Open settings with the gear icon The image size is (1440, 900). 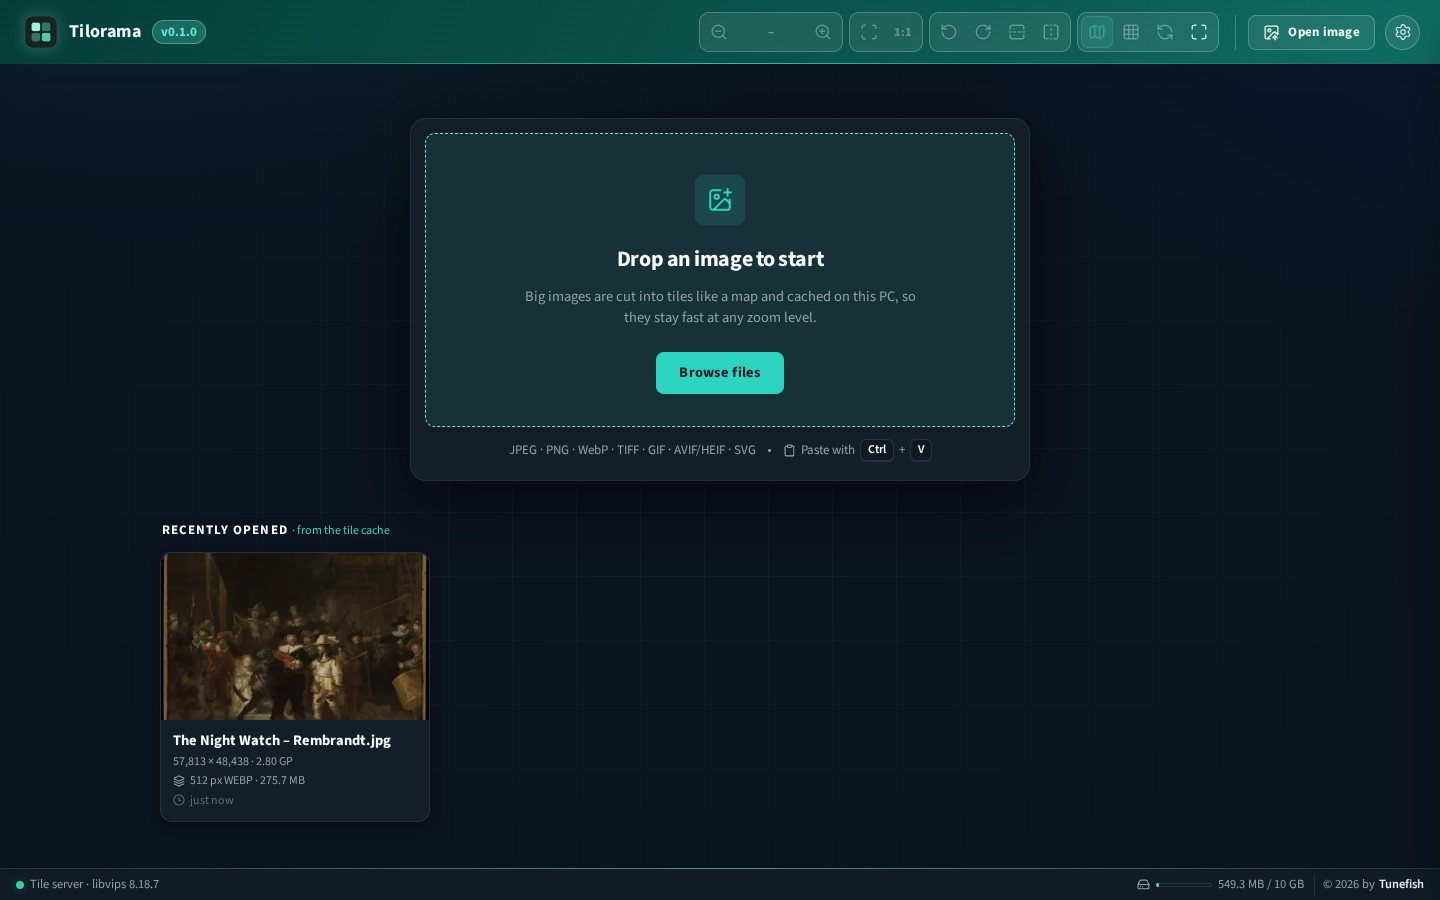coord(1403,32)
